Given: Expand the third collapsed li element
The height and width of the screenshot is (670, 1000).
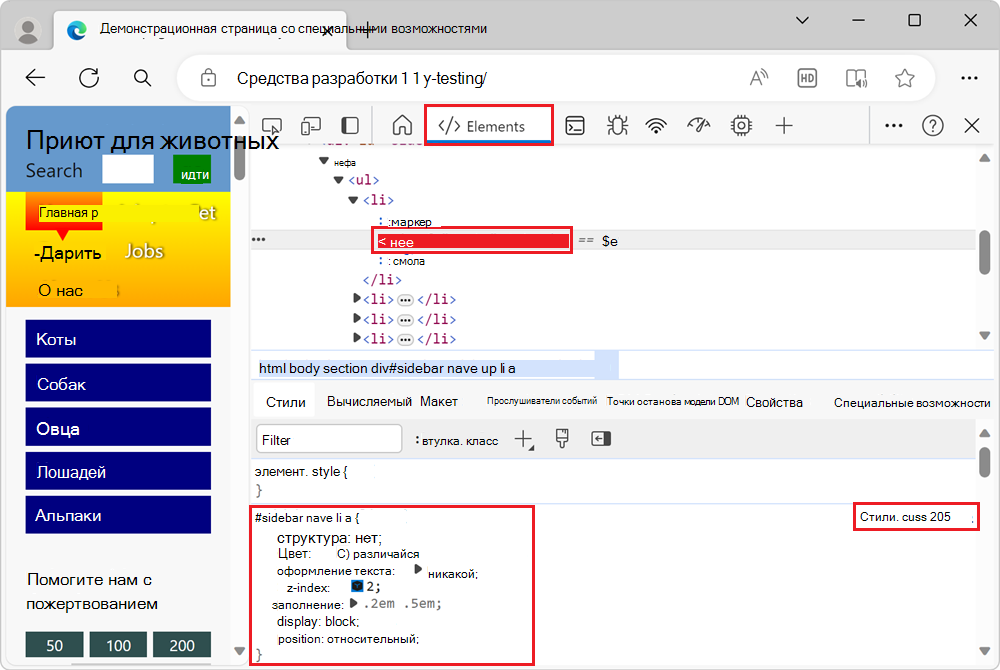Looking at the screenshot, I should point(357,338).
